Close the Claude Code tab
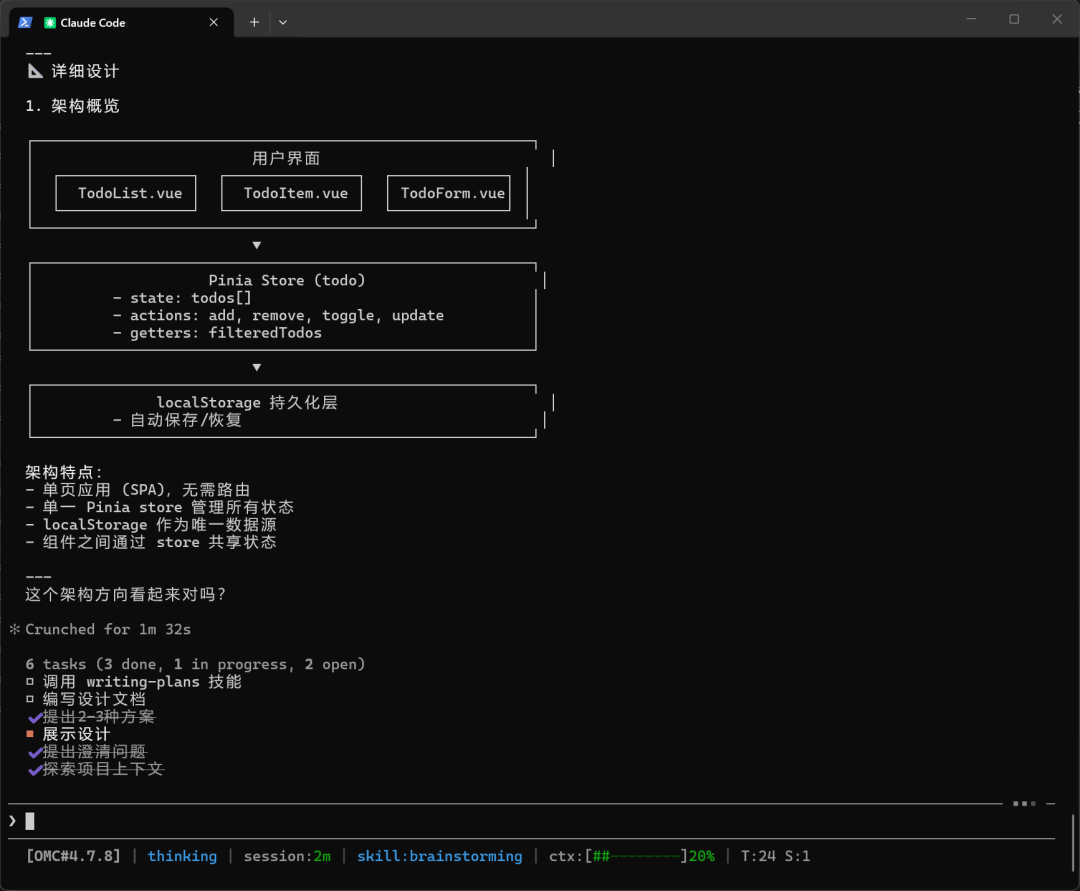This screenshot has height=891, width=1080. tap(214, 22)
